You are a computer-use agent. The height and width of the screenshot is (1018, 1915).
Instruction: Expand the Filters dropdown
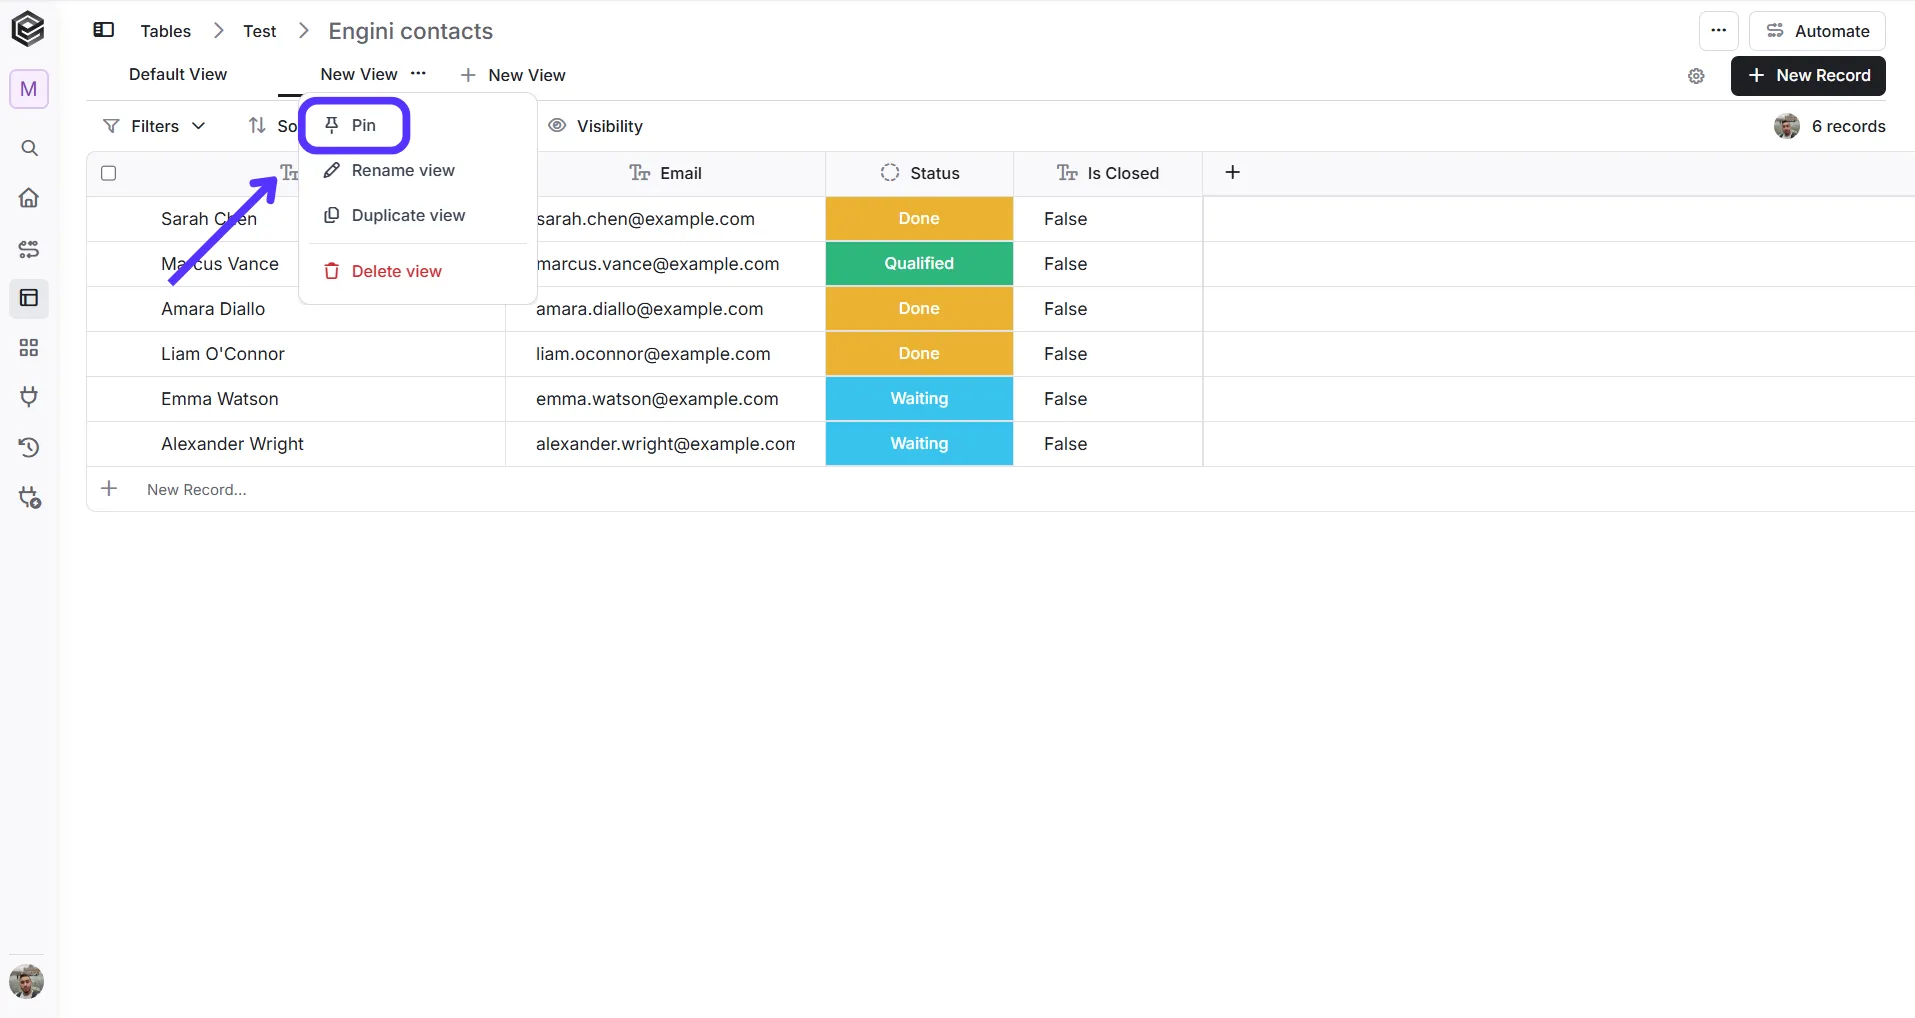point(155,126)
